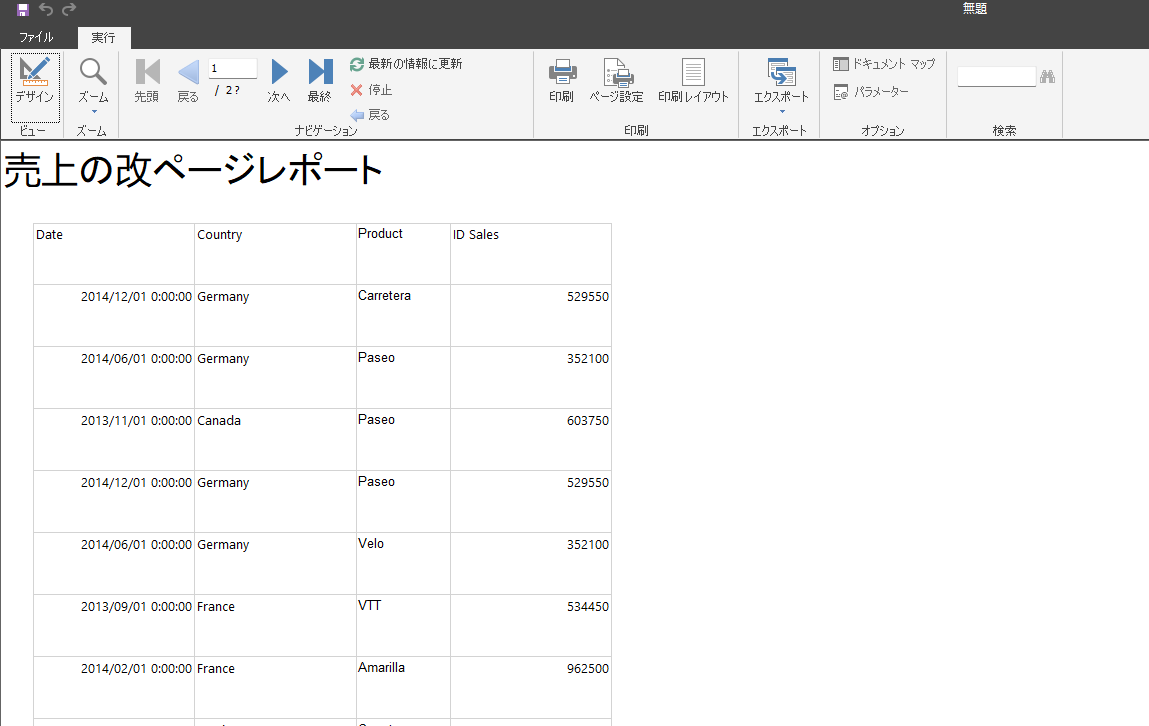Print the report with 印刷
This screenshot has width=1149, height=726.
(x=562, y=81)
